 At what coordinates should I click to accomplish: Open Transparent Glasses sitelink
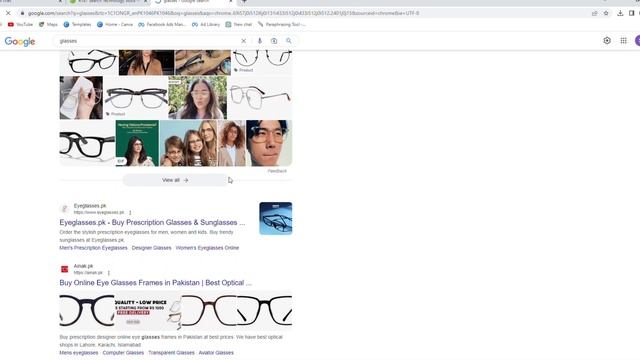[x=171, y=353]
